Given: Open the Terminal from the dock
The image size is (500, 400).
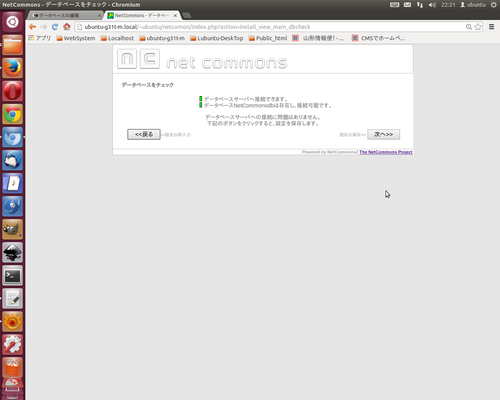Looking at the screenshot, I should (13, 275).
